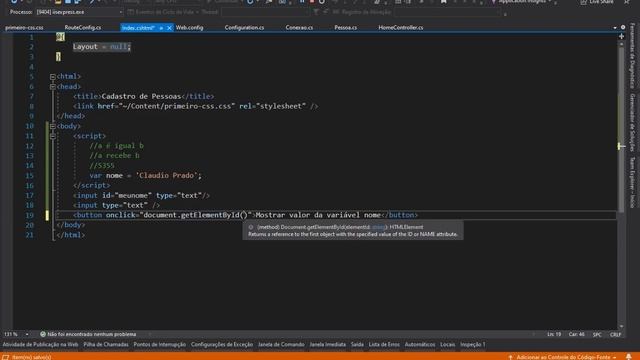Image resolution: width=640 pixels, height=360 pixels.
Task: Open the Janela Imediata panel
Action: [x=327, y=344]
